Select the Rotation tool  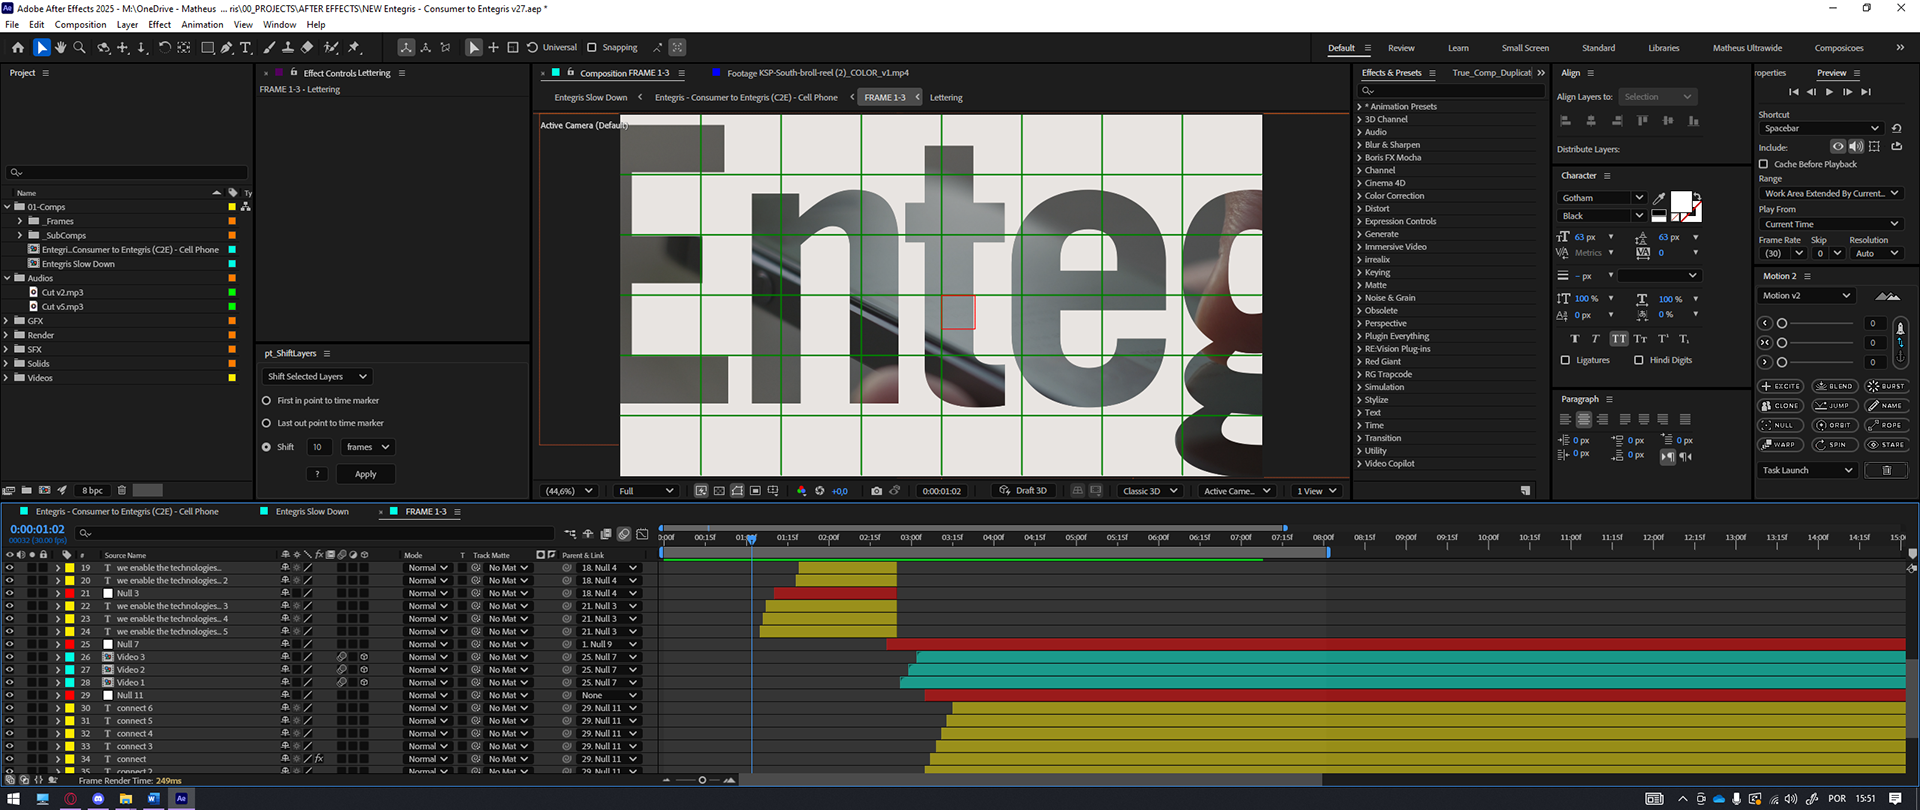click(x=164, y=47)
